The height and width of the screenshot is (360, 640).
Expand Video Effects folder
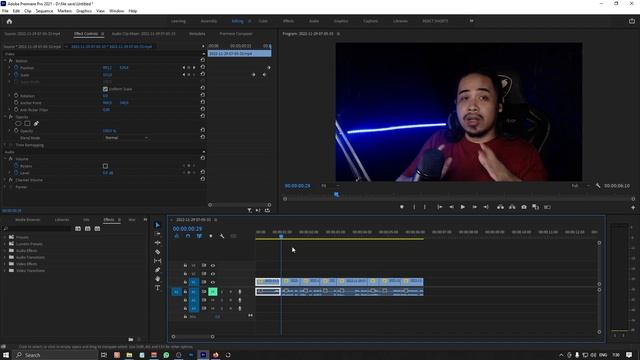pos(5,264)
